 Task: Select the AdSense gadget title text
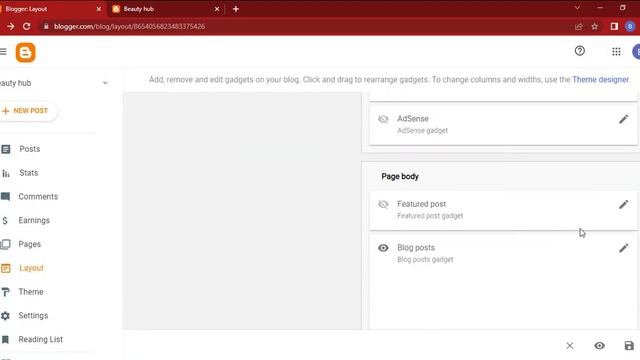(413, 119)
